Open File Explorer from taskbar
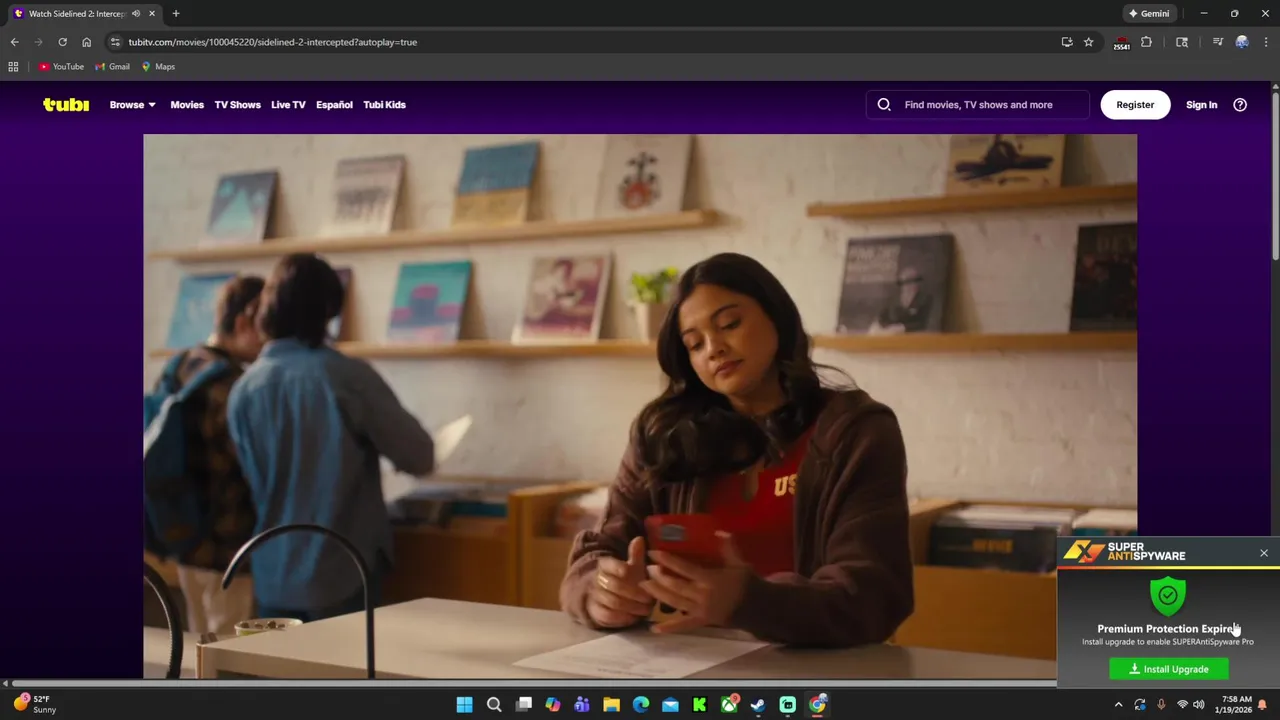The width and height of the screenshot is (1280, 720). pyautogui.click(x=611, y=705)
